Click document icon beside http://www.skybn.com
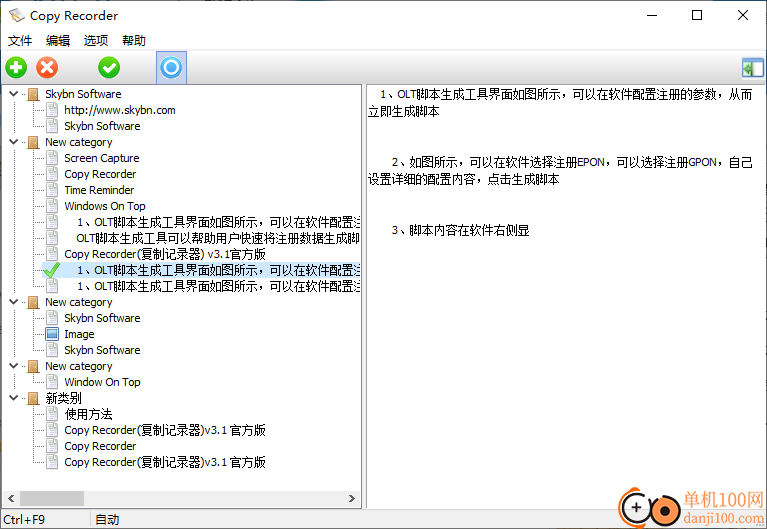This screenshot has width=767, height=529. (x=52, y=110)
